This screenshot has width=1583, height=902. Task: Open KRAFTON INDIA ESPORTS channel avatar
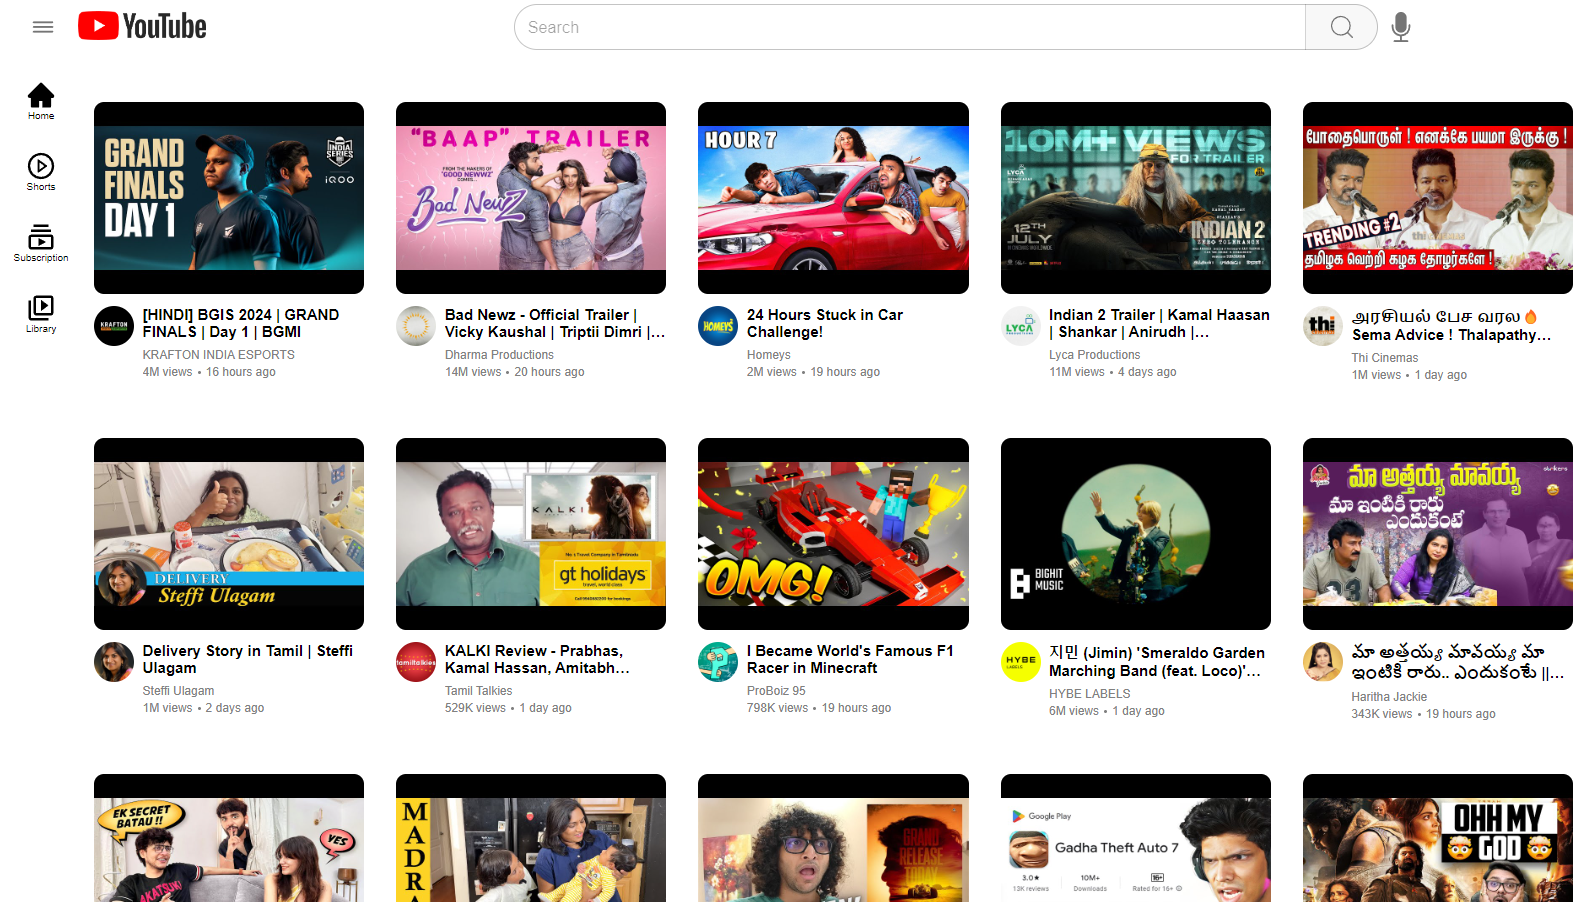tap(114, 326)
